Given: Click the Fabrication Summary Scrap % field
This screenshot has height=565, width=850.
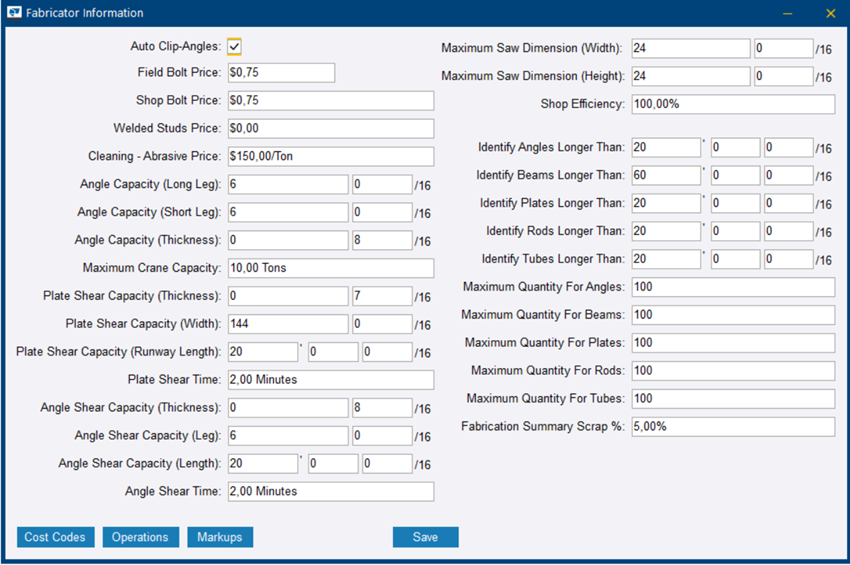Looking at the screenshot, I should [732, 427].
